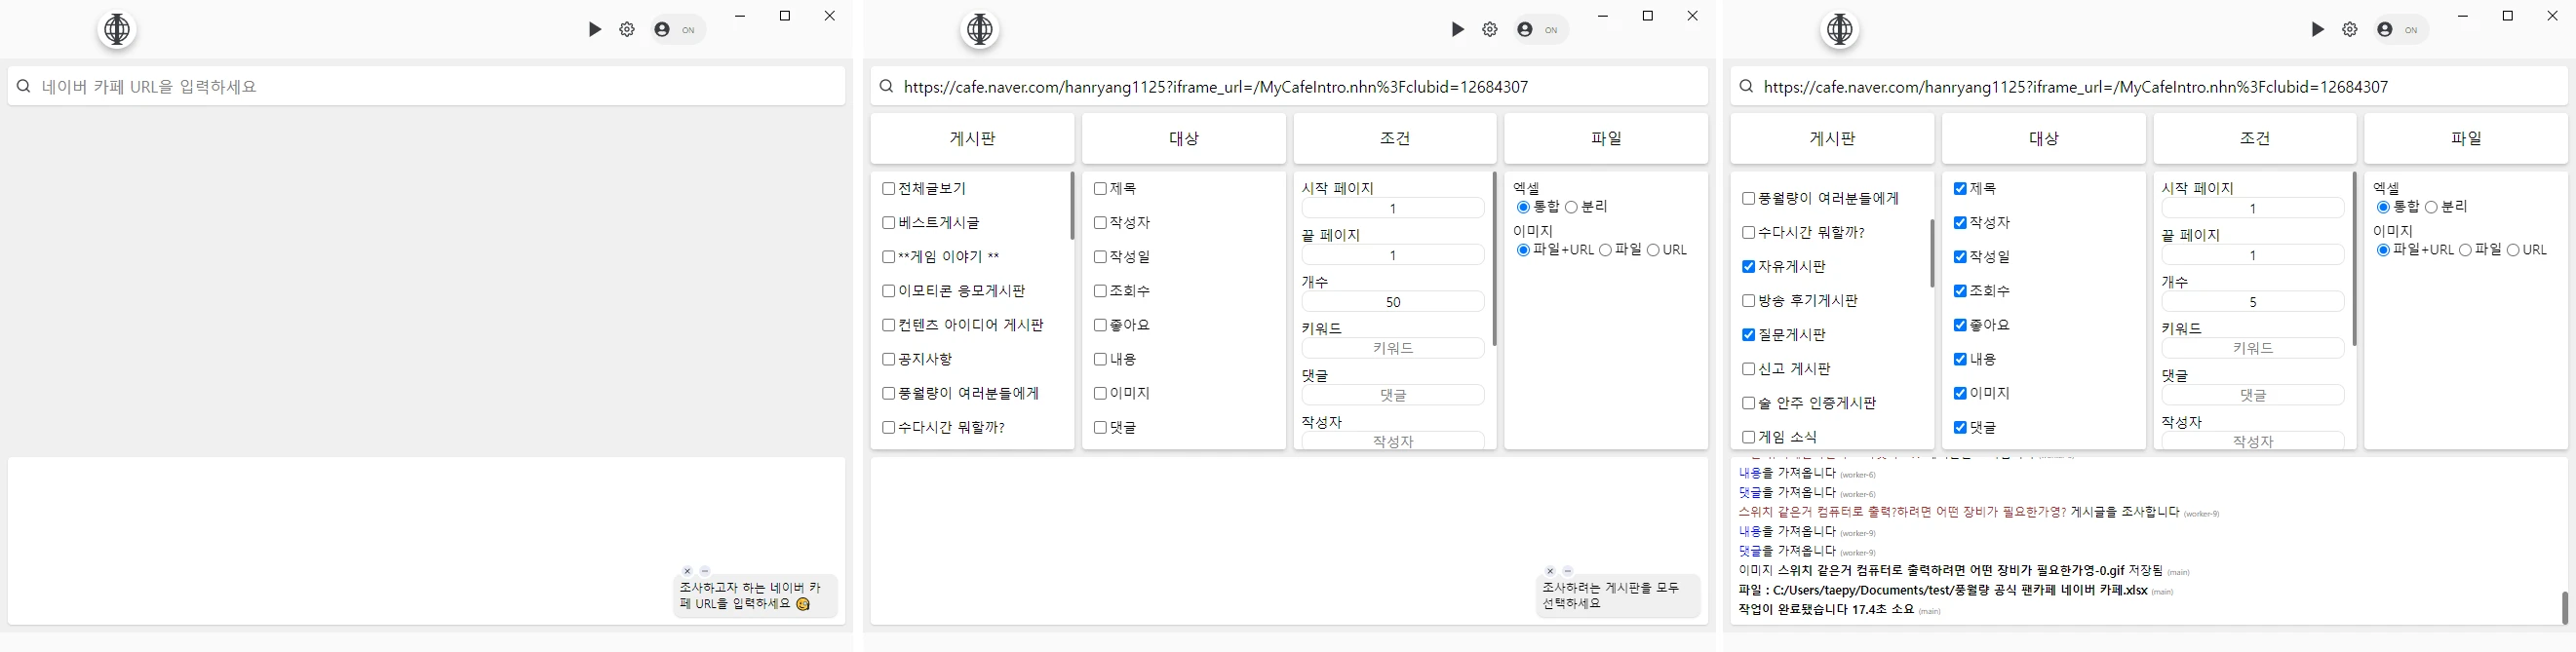Click conditions panel scrollbar in middle window
Image resolution: width=2576 pixels, height=652 pixels.
[x=1494, y=259]
